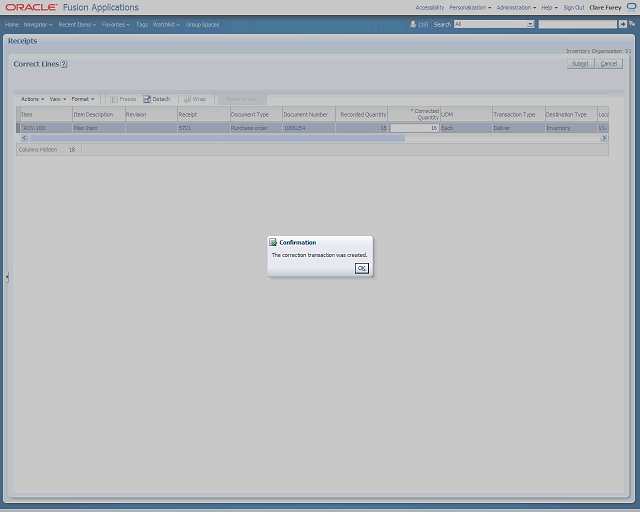Open the Navigator menu
The image size is (640, 512).
[x=38, y=25]
